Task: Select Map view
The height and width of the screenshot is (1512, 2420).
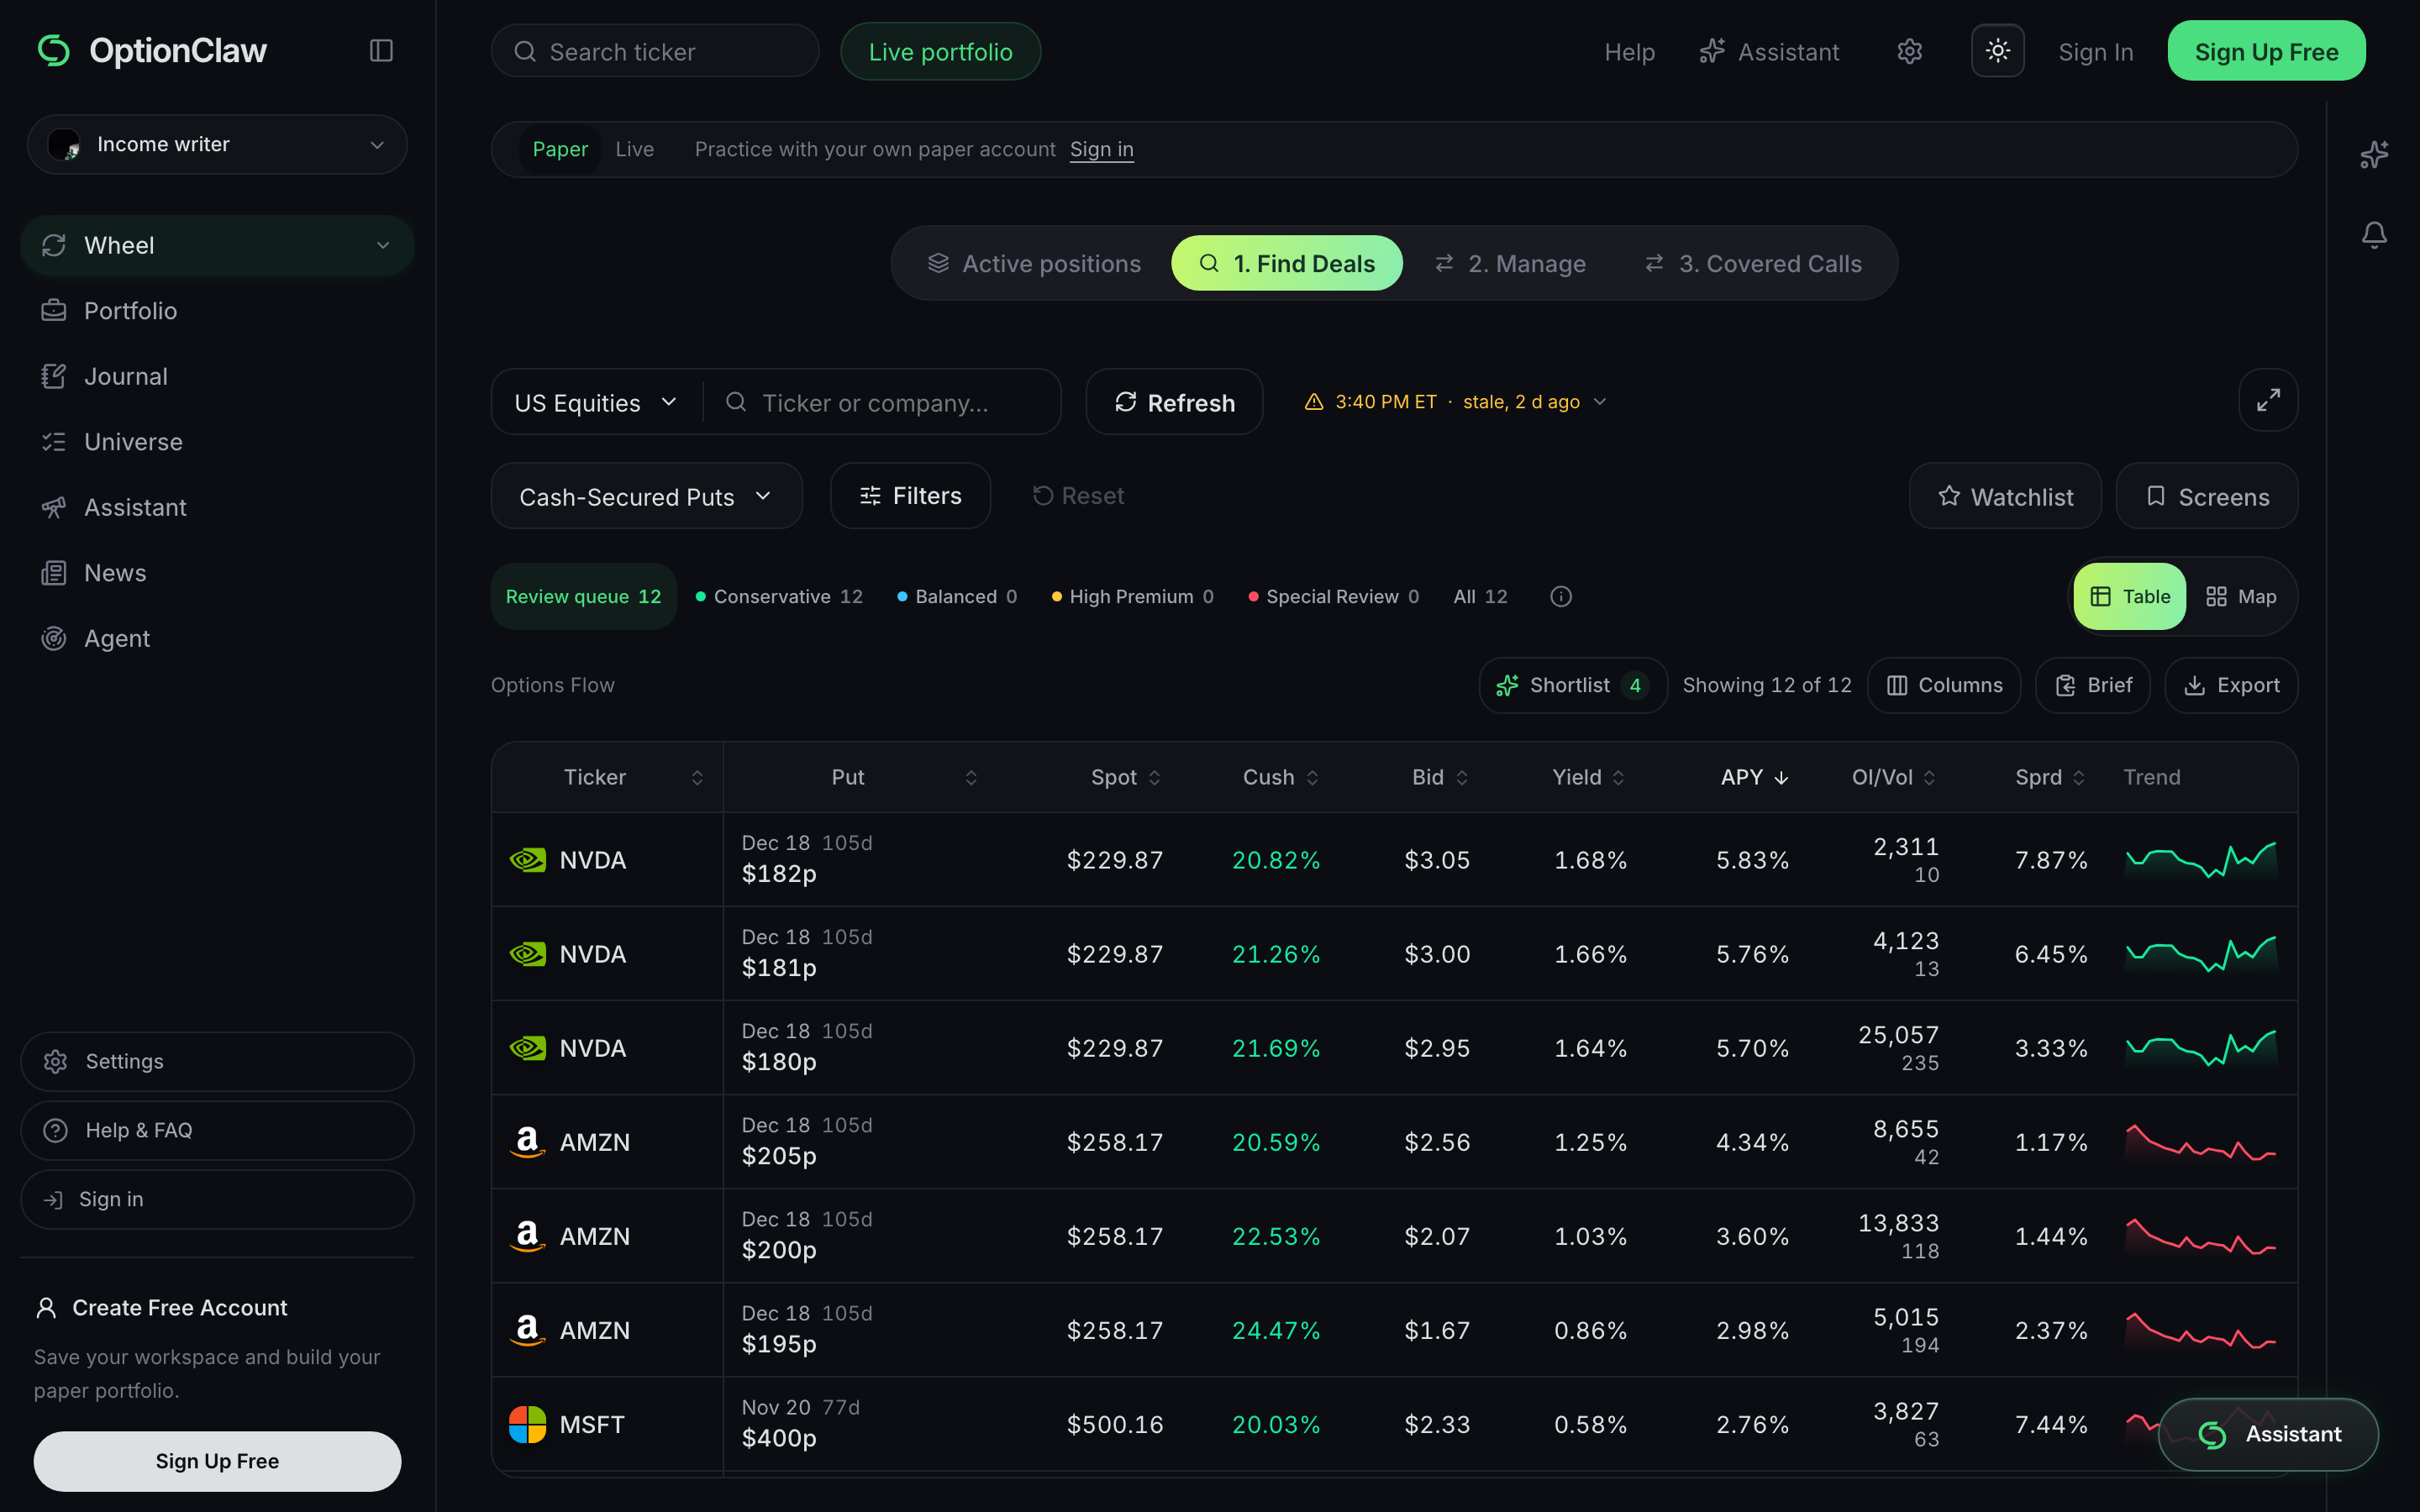Action: tap(2241, 596)
